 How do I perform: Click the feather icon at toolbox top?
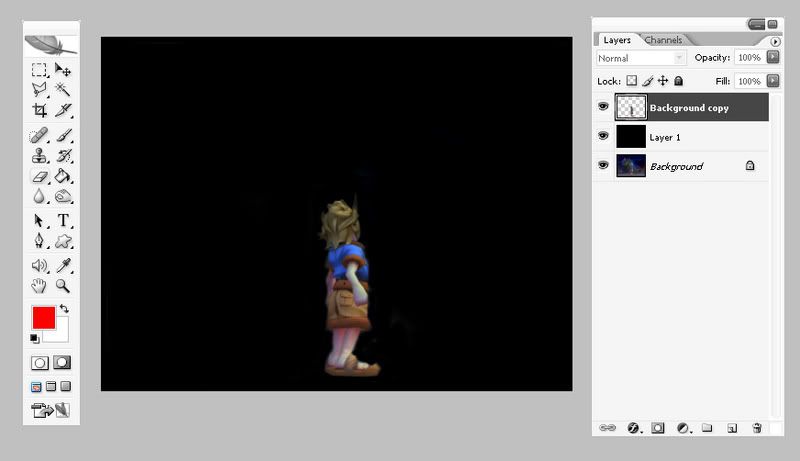pyautogui.click(x=51, y=45)
